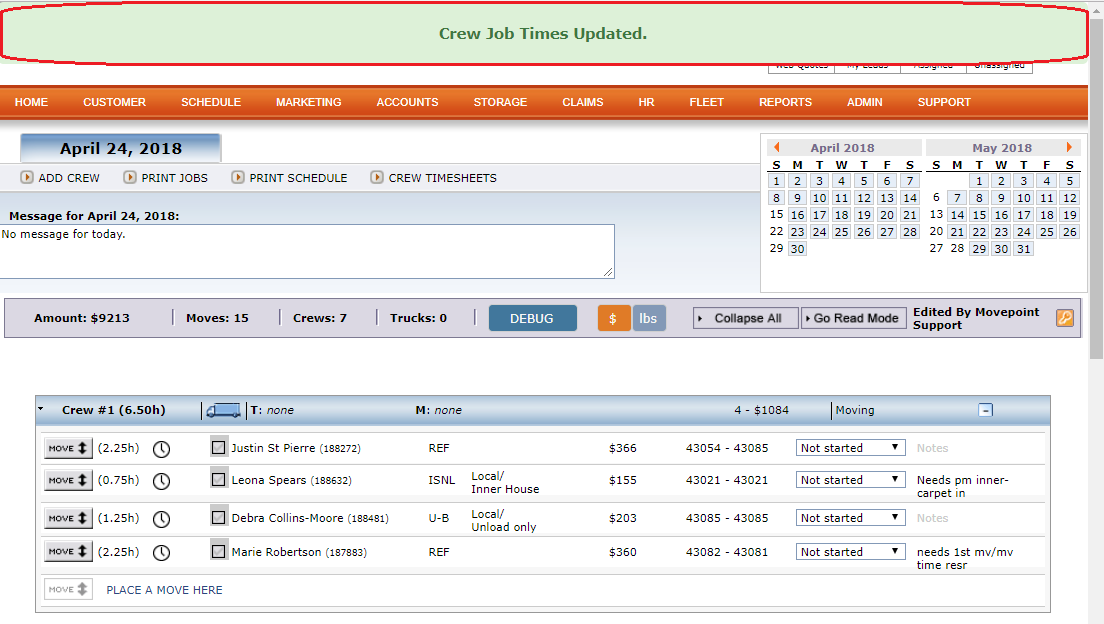Screen dimensions: 1104x624
Task: Select April 25 in the calendar
Action: (x=841, y=232)
